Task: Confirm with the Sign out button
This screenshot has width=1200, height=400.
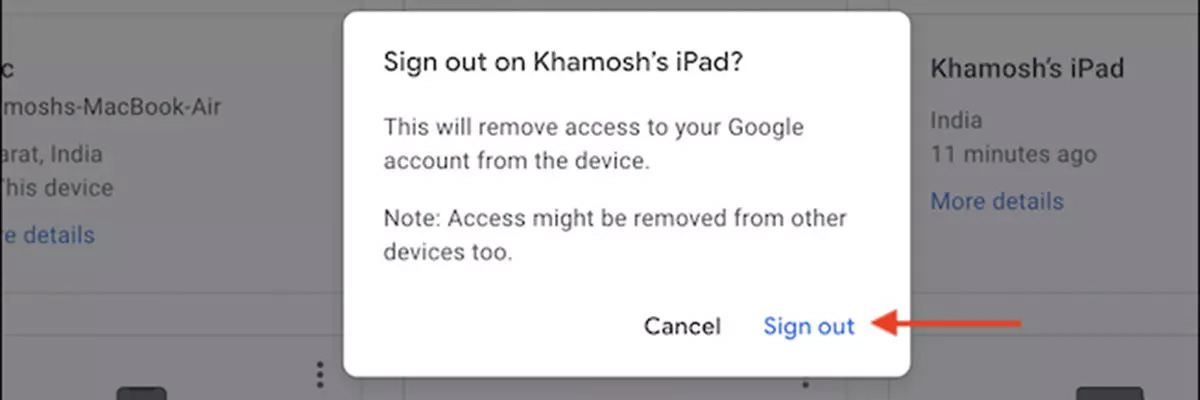Action: [809, 326]
